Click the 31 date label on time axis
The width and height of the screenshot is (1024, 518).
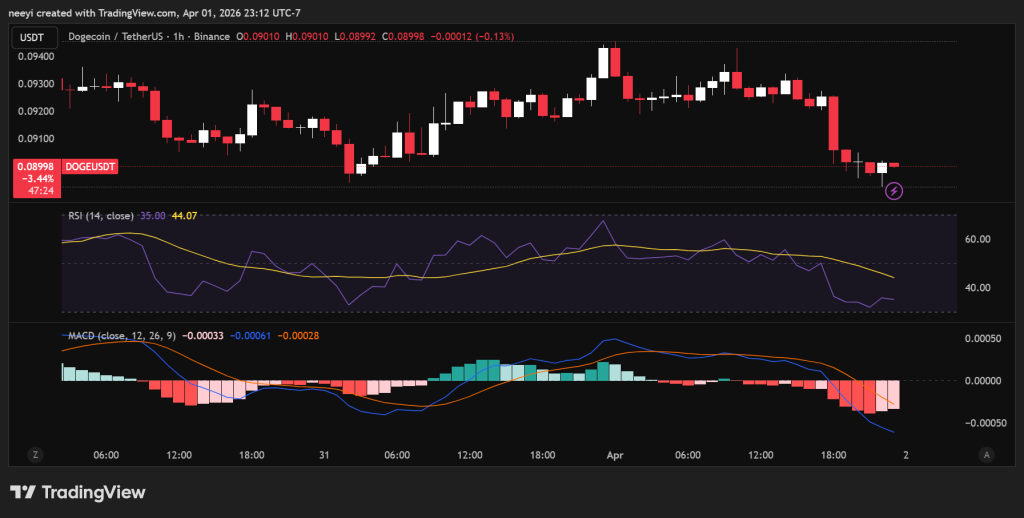click(x=324, y=455)
